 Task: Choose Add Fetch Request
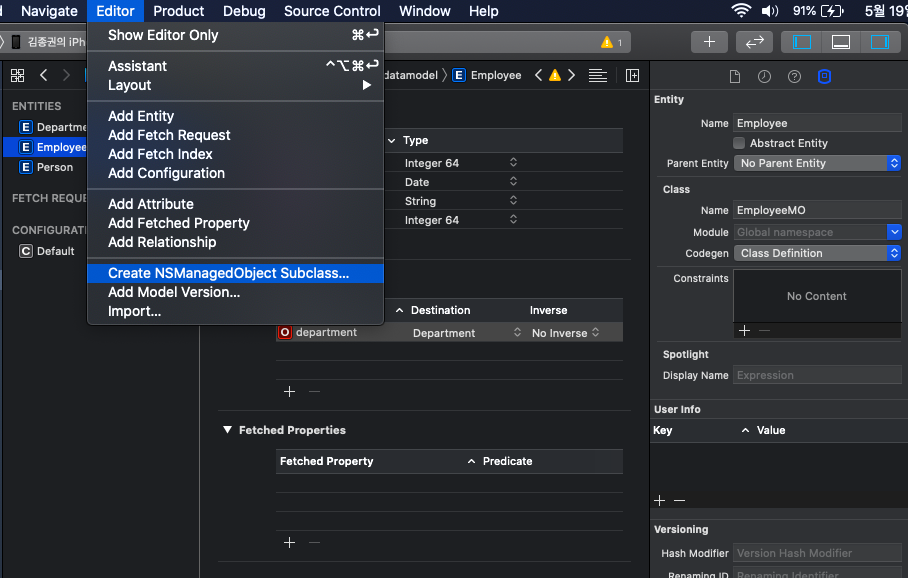tap(235, 135)
